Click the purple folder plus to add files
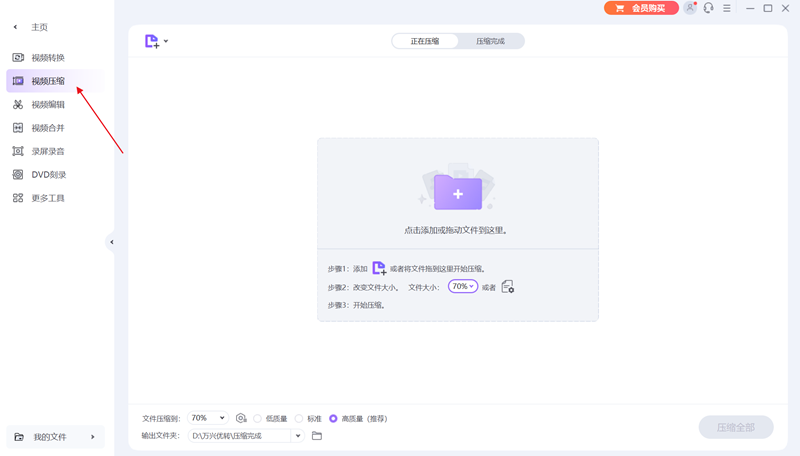 click(458, 192)
